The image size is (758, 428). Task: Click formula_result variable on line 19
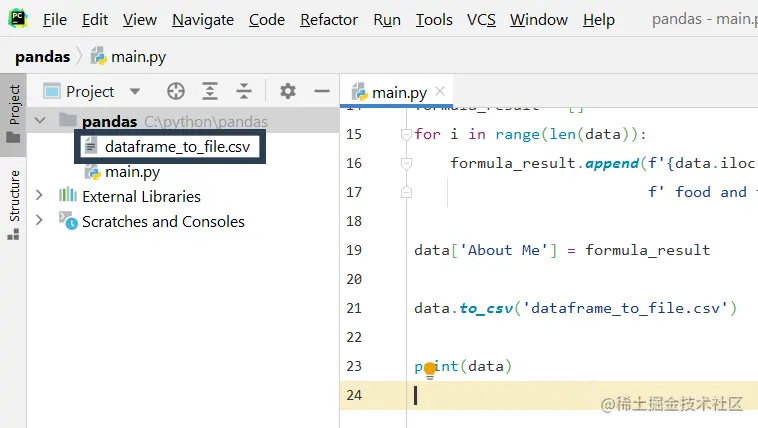click(647, 250)
